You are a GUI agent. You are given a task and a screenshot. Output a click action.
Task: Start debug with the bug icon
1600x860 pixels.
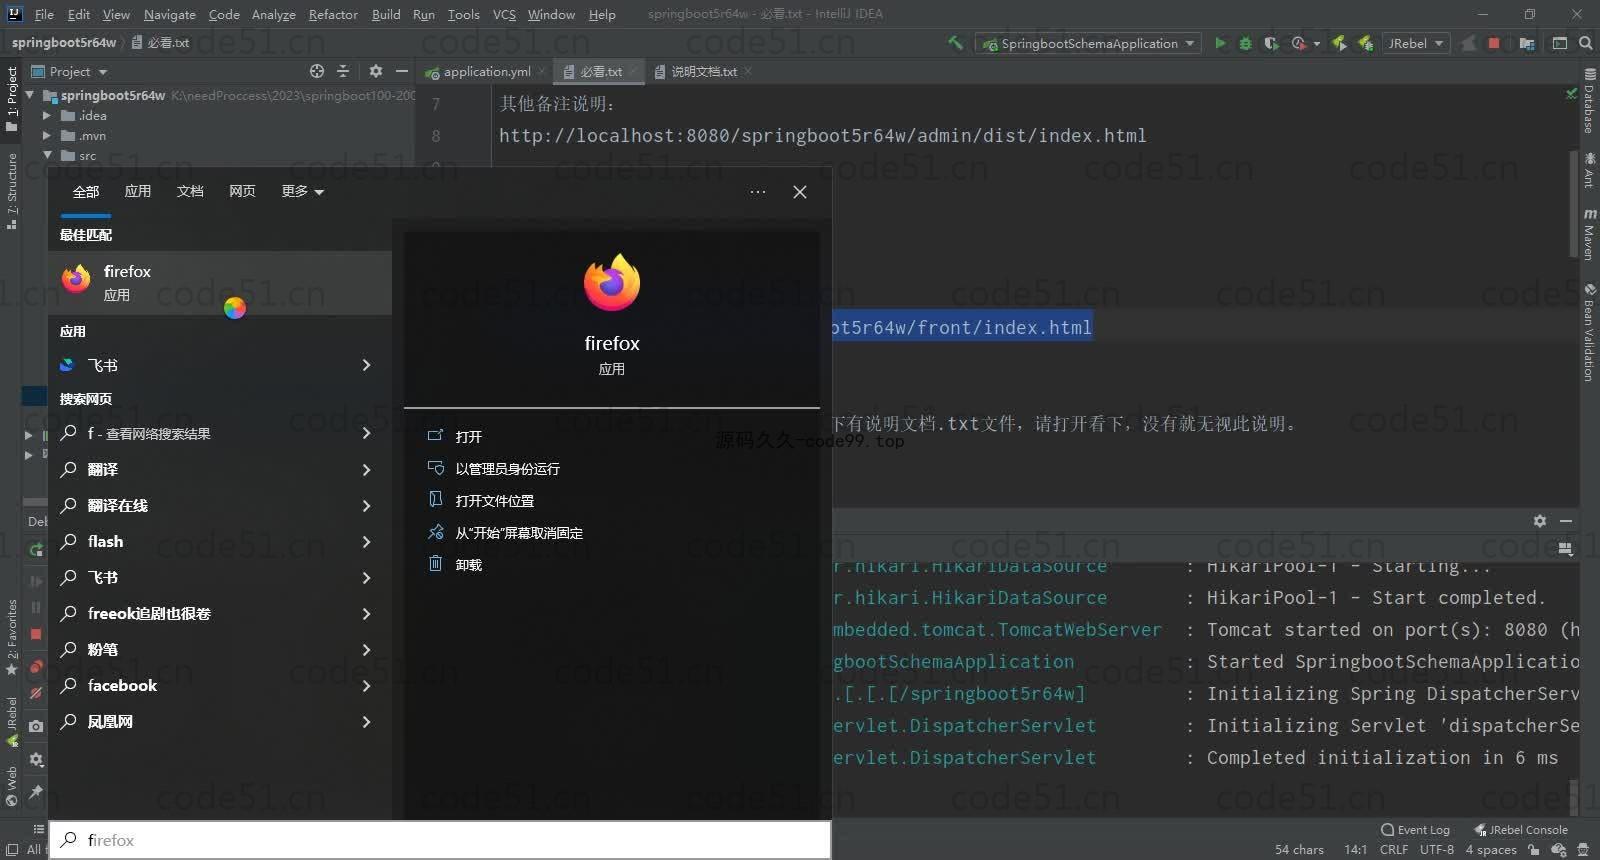1245,43
